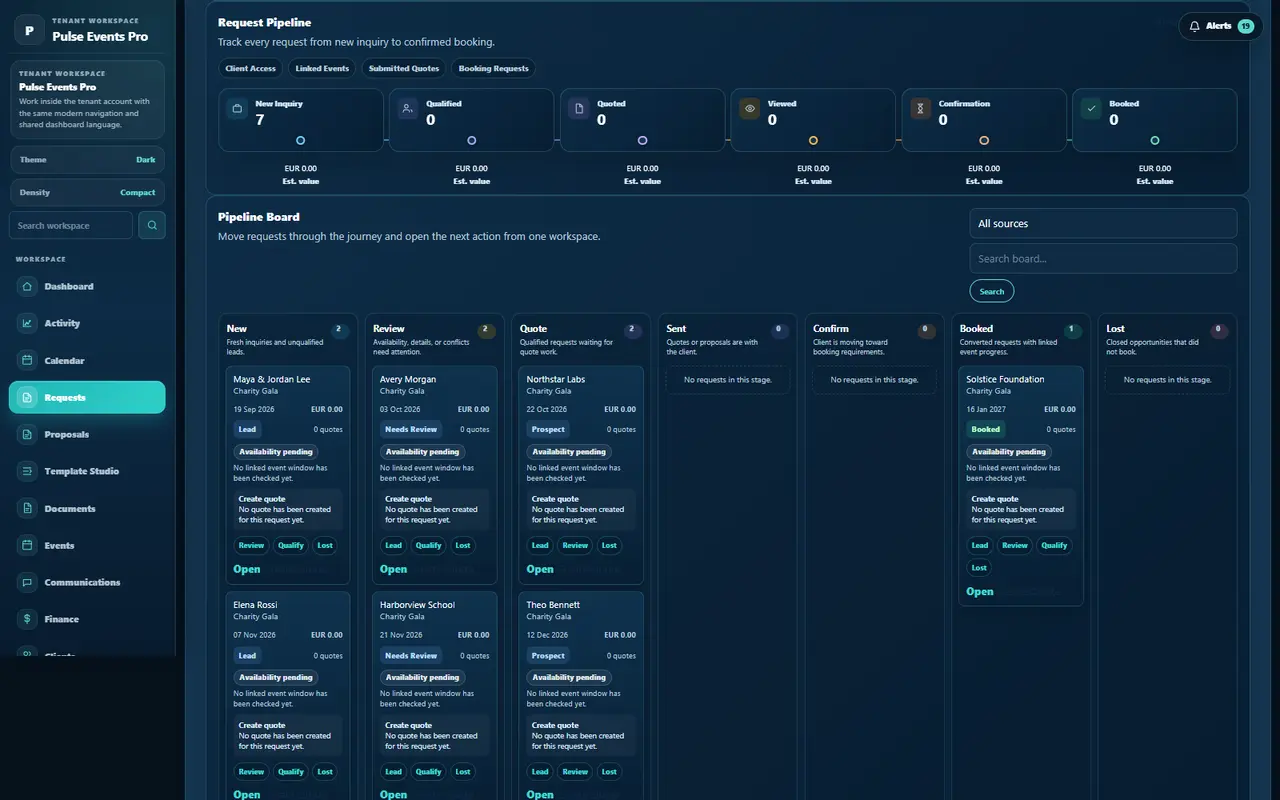1280x800 pixels.
Task: Click the Viewed eye icon
Action: (750, 108)
